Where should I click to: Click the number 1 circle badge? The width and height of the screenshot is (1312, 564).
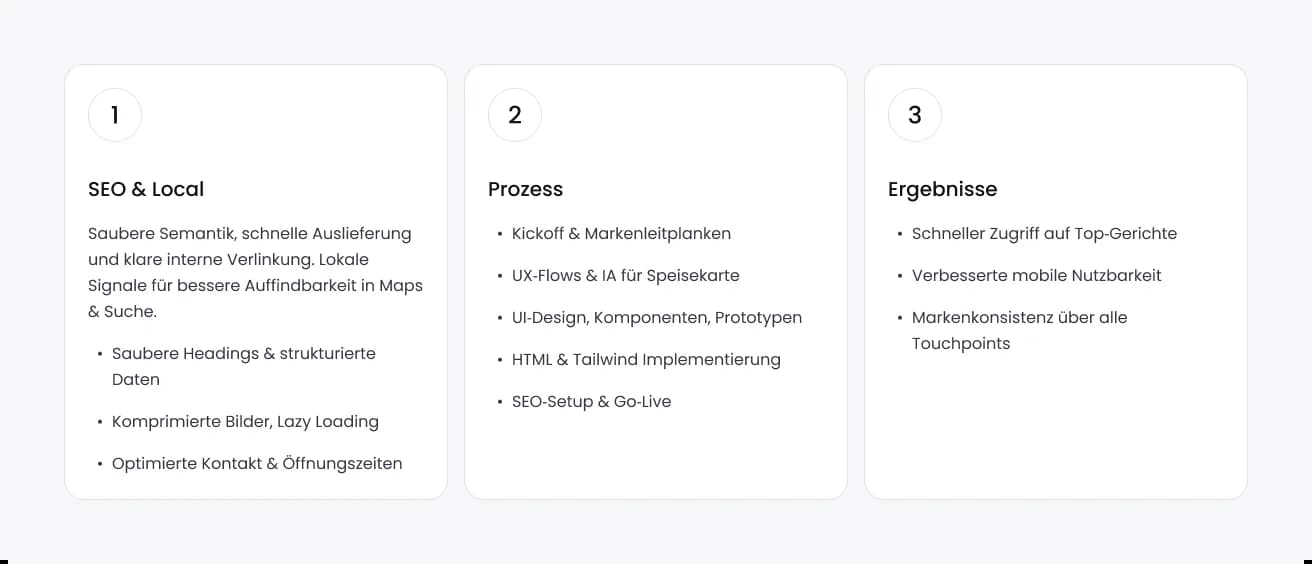[x=115, y=115]
